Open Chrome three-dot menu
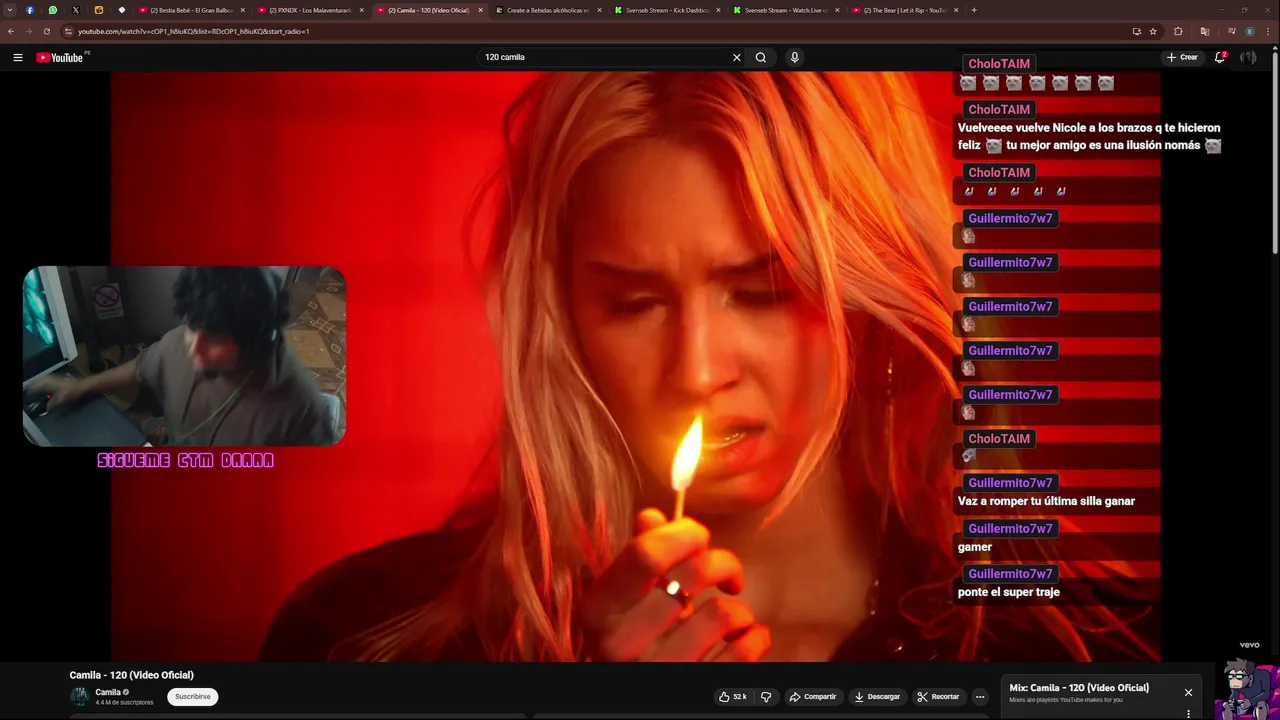 tap(1269, 31)
